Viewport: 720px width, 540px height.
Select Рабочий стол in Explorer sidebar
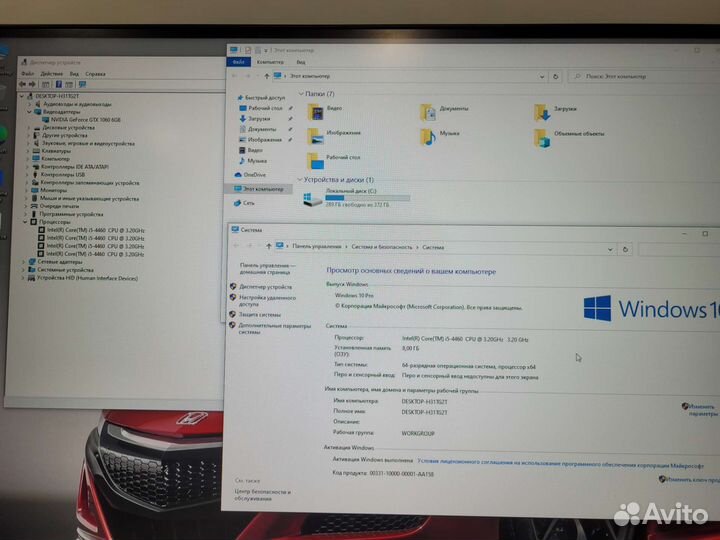coord(265,108)
